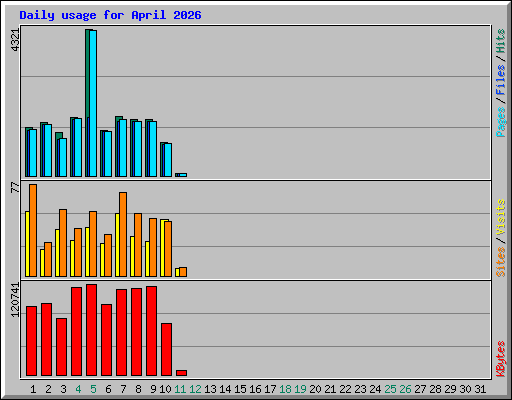
Task: Click green weekend day label 25
Action: [x=390, y=389]
